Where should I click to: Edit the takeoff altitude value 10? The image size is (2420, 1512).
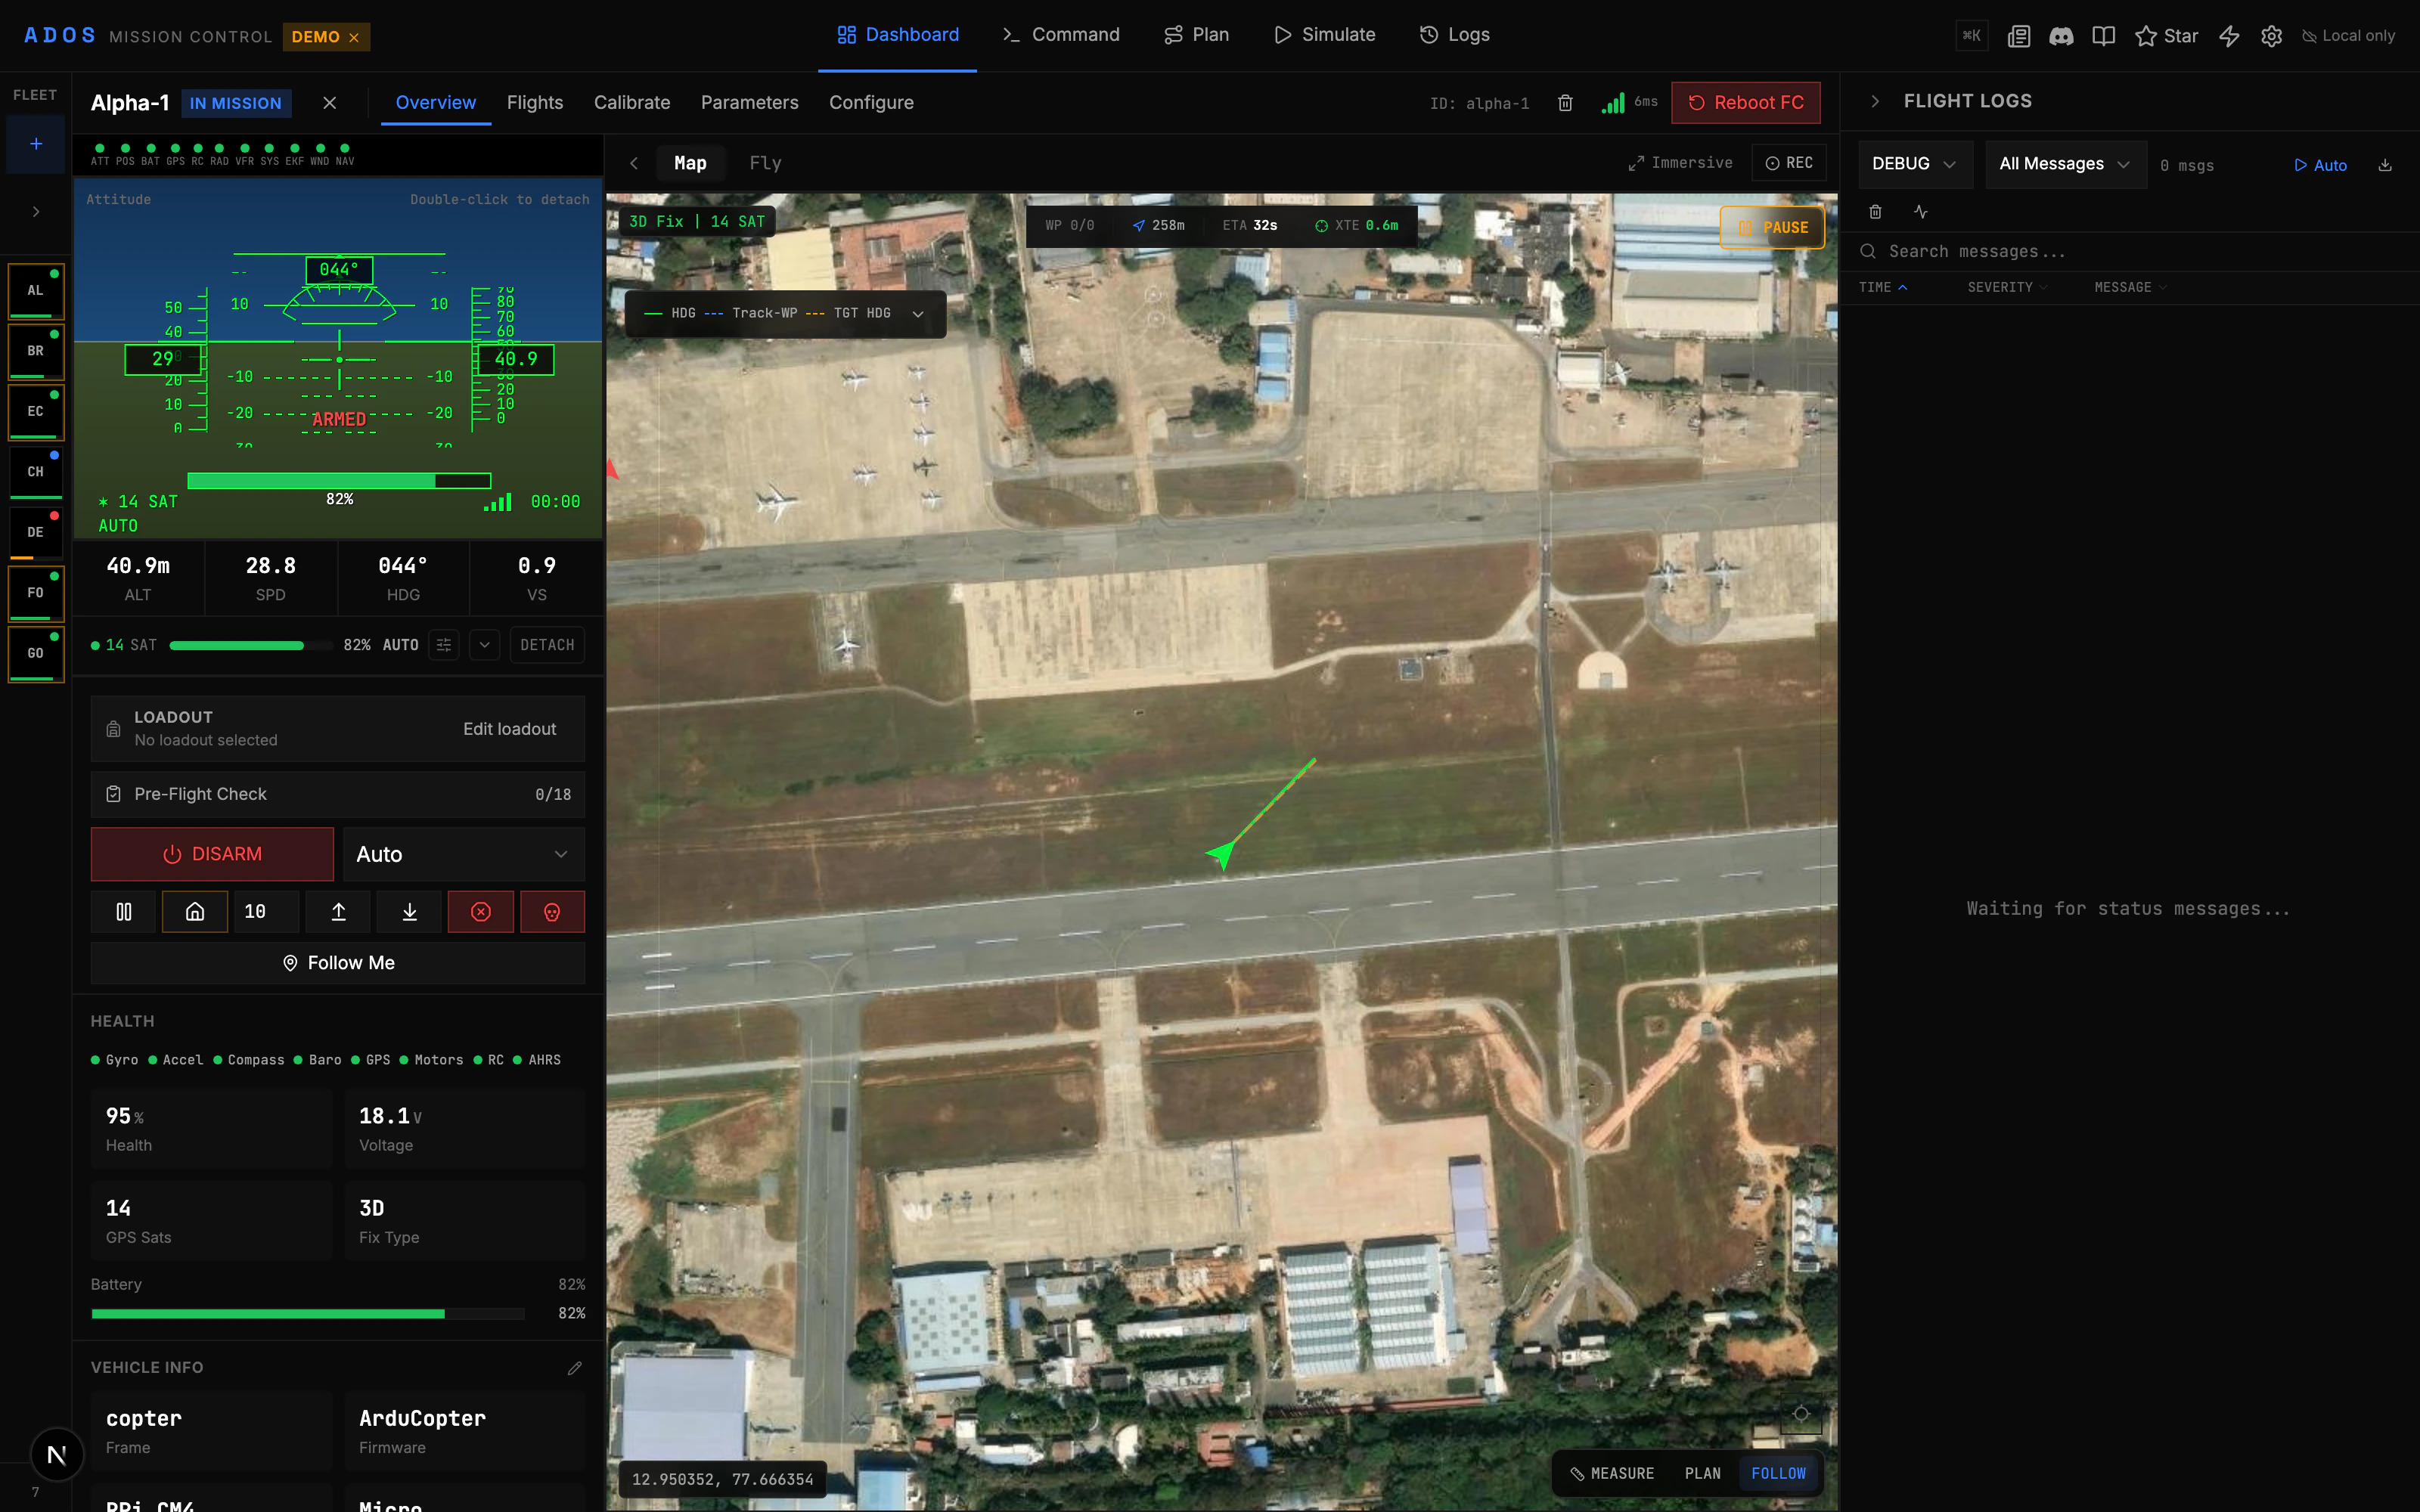pos(266,912)
